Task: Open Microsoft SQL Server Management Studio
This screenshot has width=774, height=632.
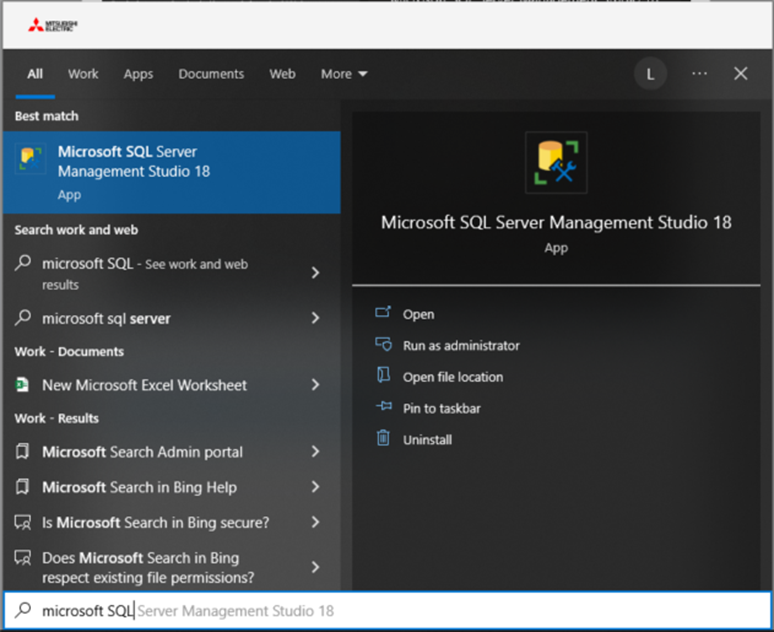Action: 419,315
